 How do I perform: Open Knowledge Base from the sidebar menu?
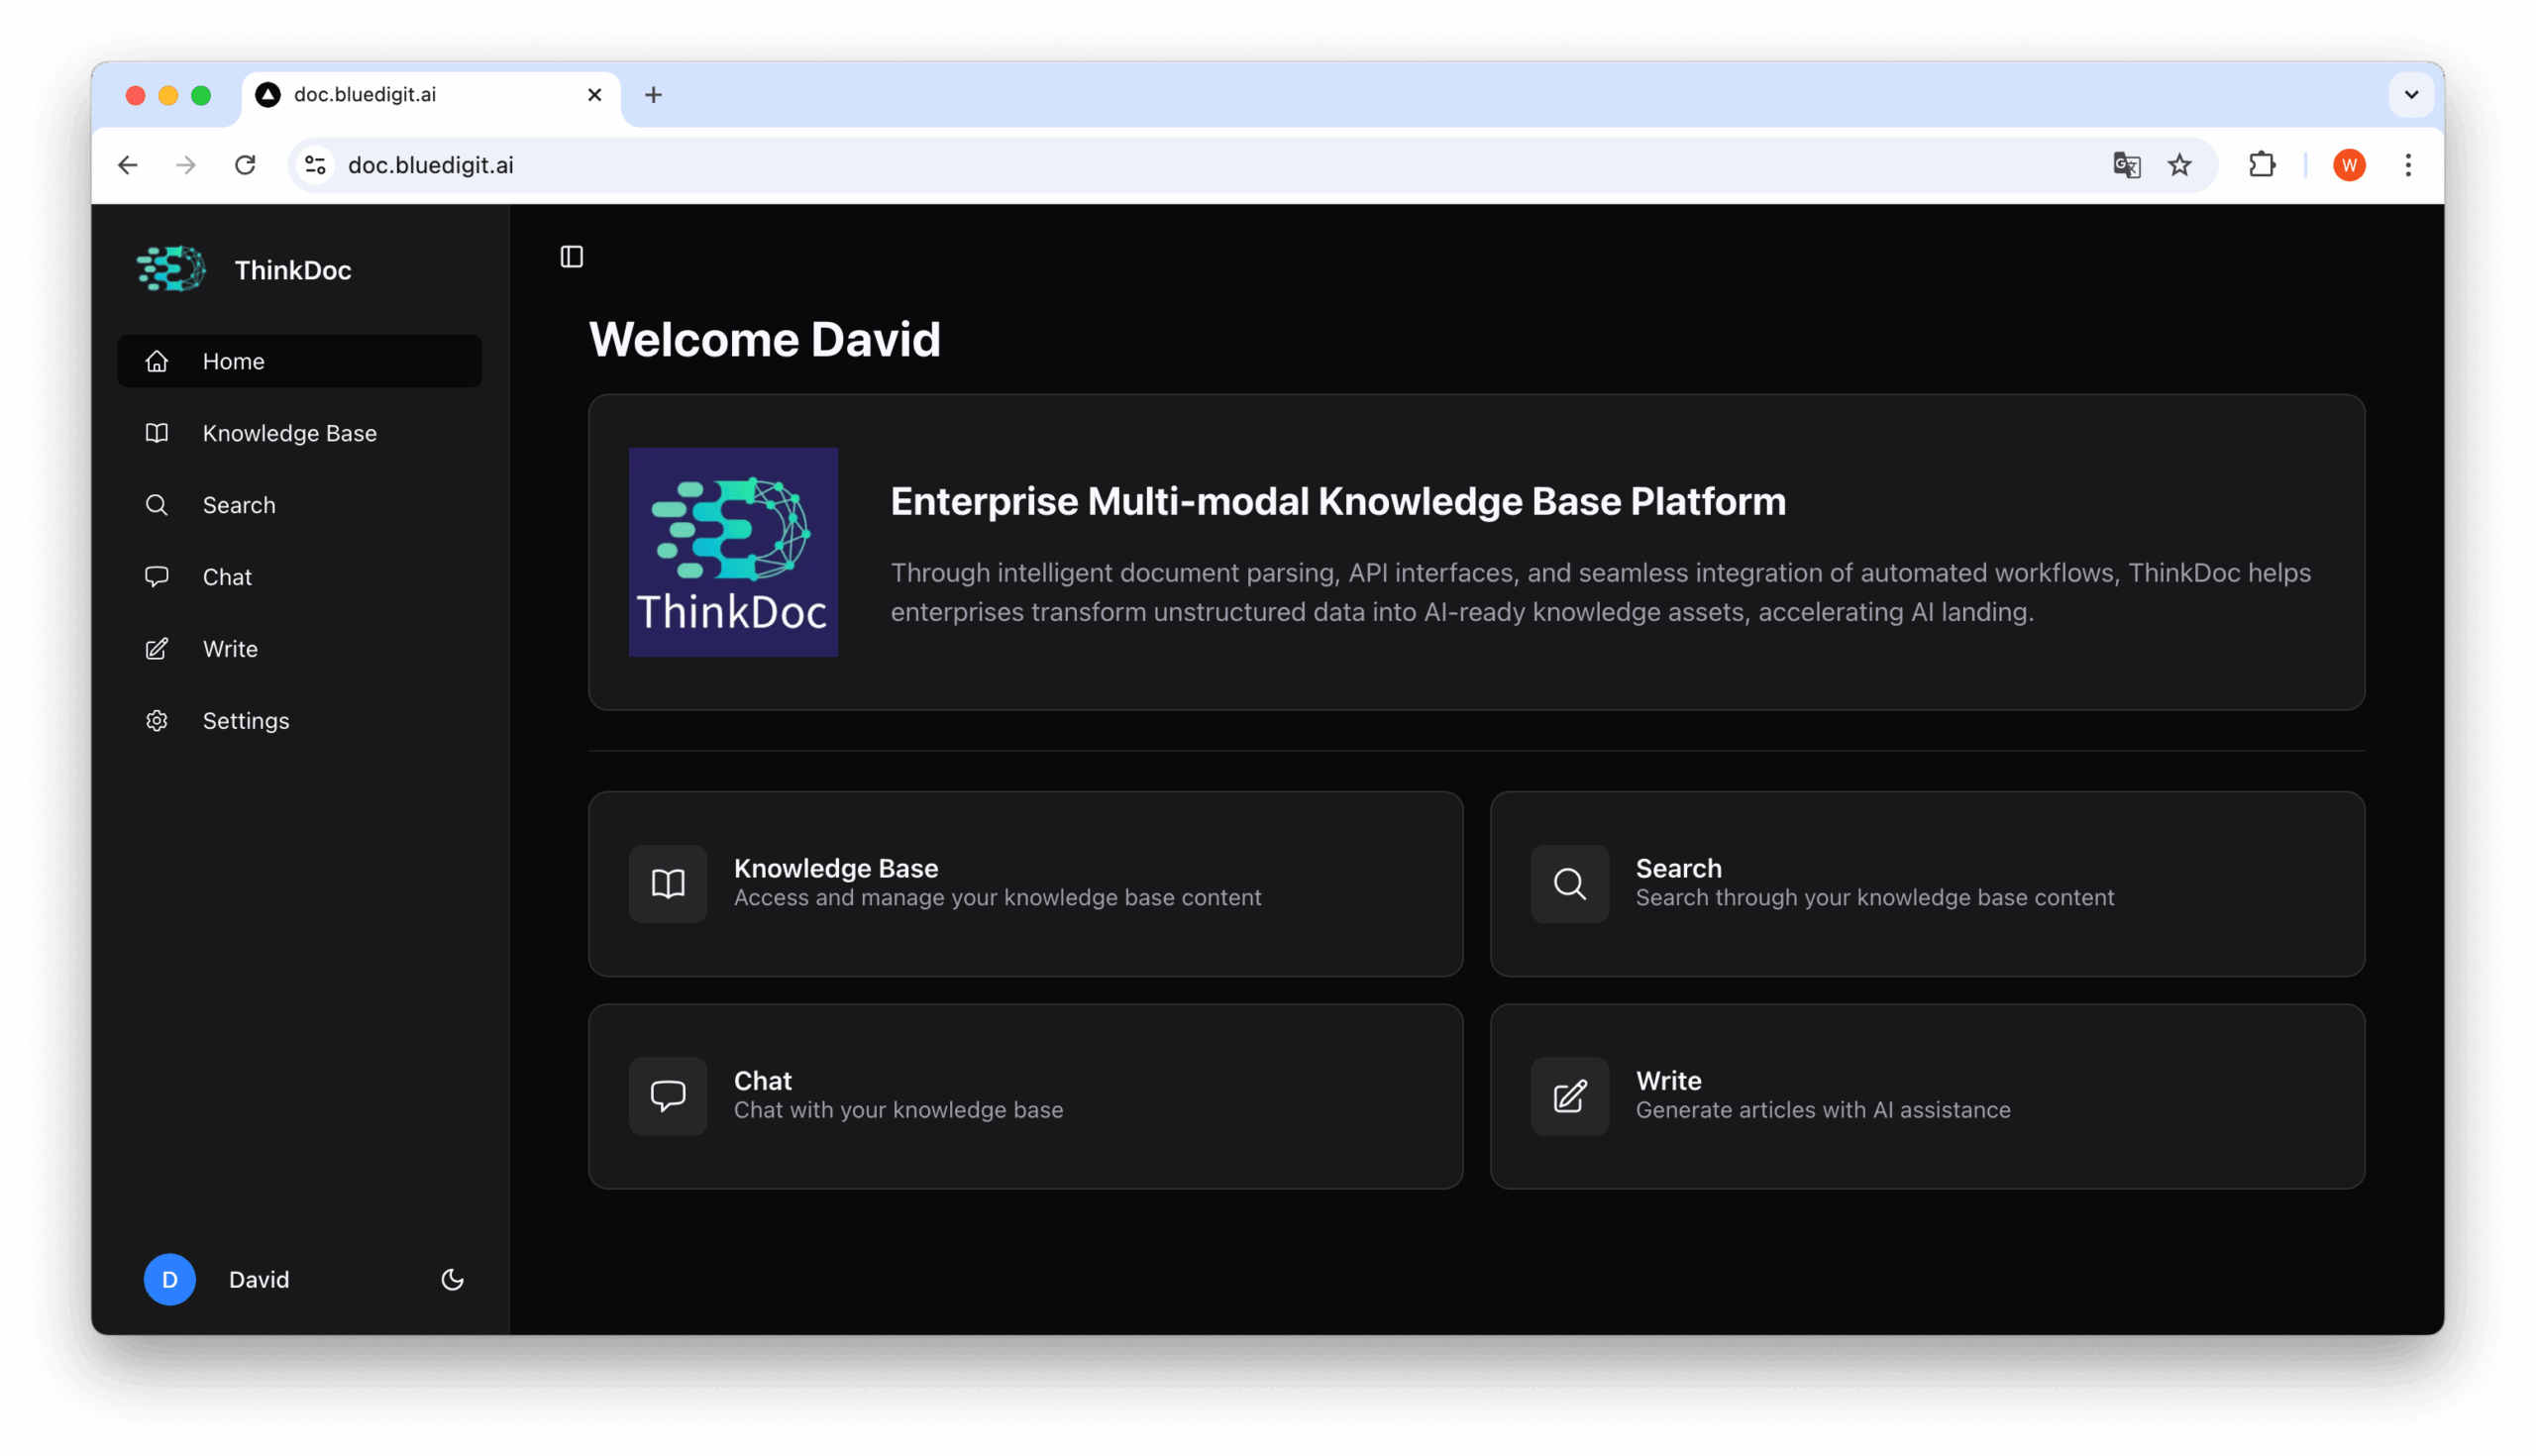(299, 433)
